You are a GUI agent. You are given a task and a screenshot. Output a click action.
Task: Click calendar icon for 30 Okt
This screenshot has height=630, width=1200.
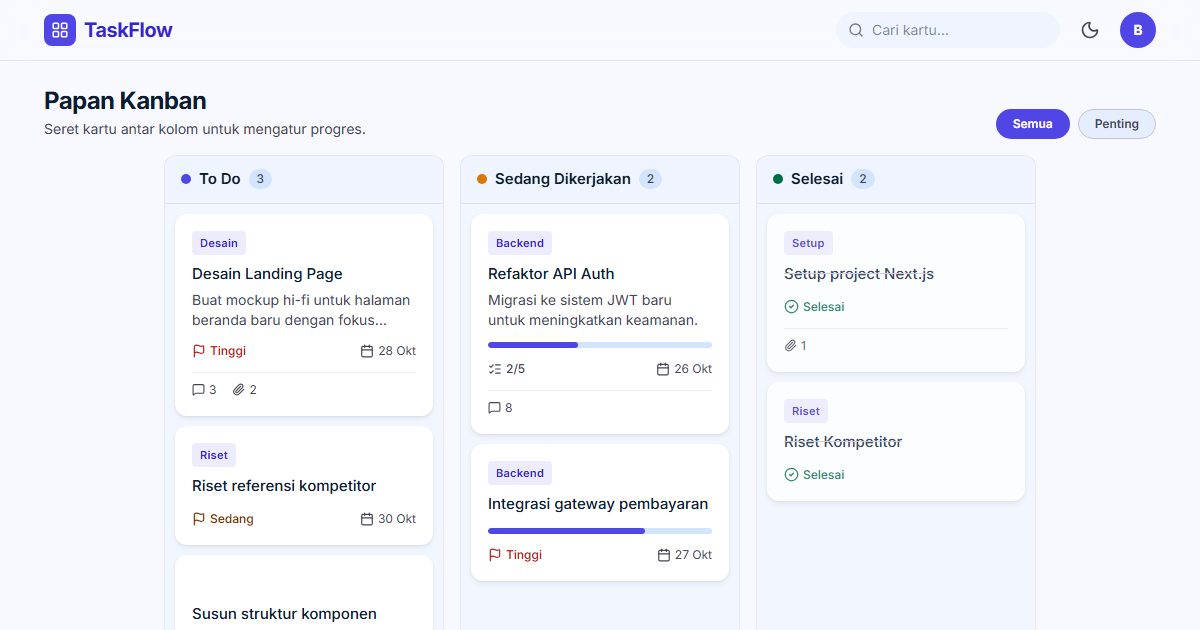tap(367, 519)
